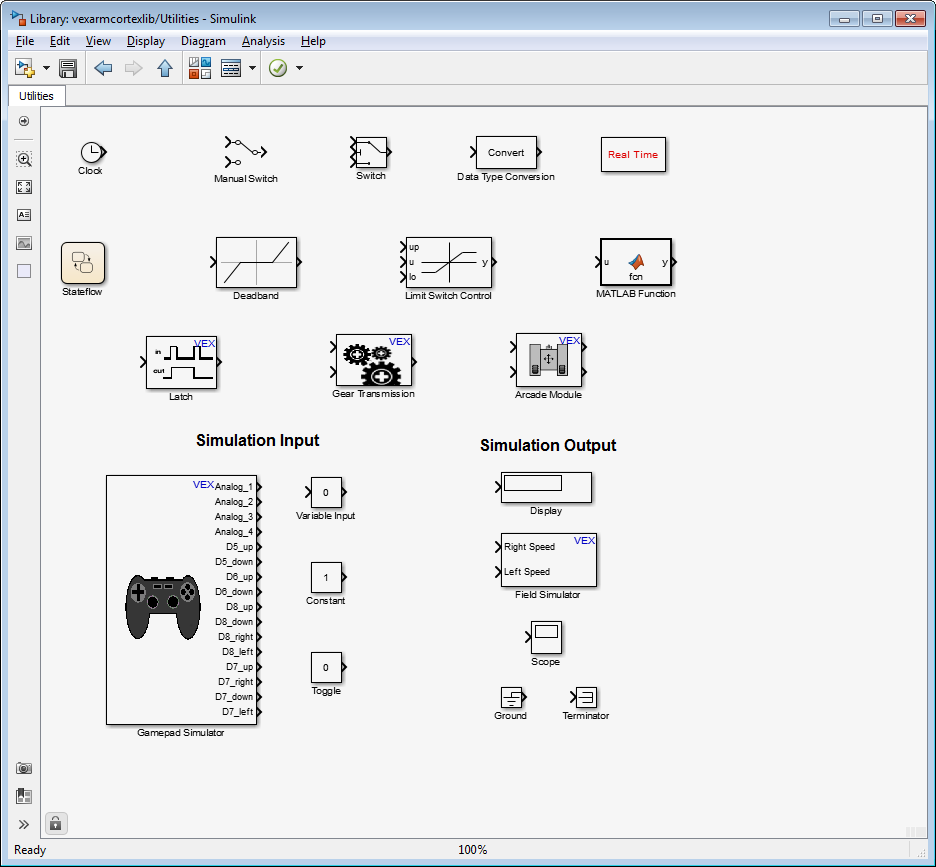Click the Up to Parent arrow
The width and height of the screenshot is (936, 867).
click(165, 68)
